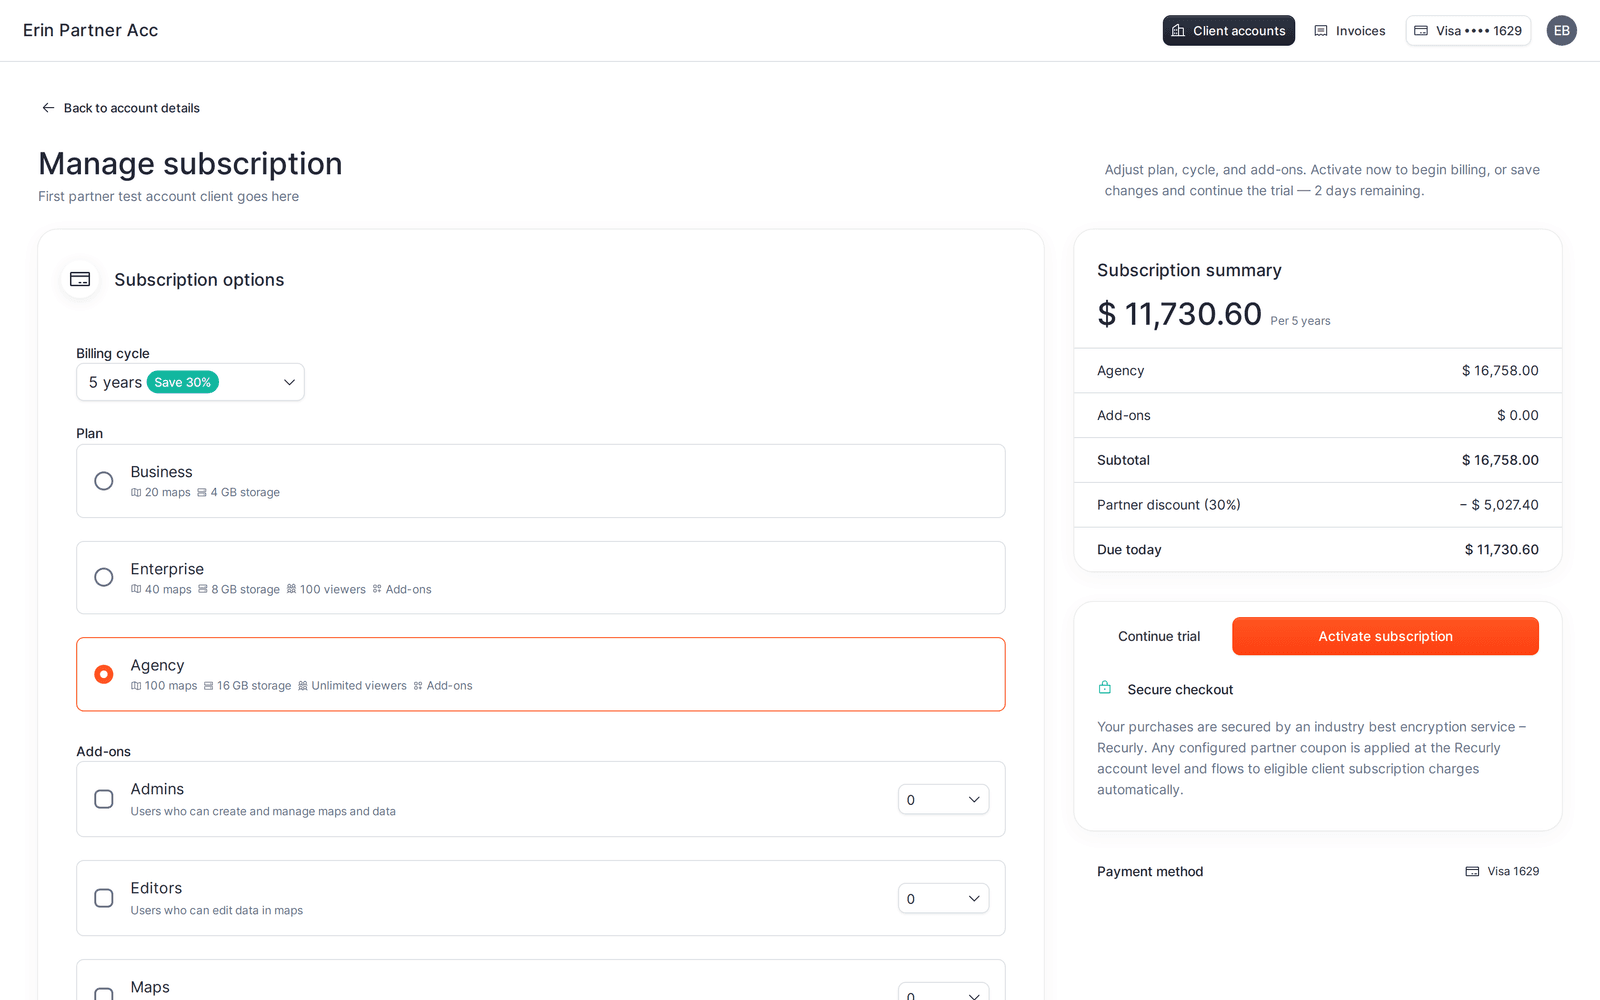Click Erin Partner Acc title
1600x1000 pixels.
(x=91, y=30)
